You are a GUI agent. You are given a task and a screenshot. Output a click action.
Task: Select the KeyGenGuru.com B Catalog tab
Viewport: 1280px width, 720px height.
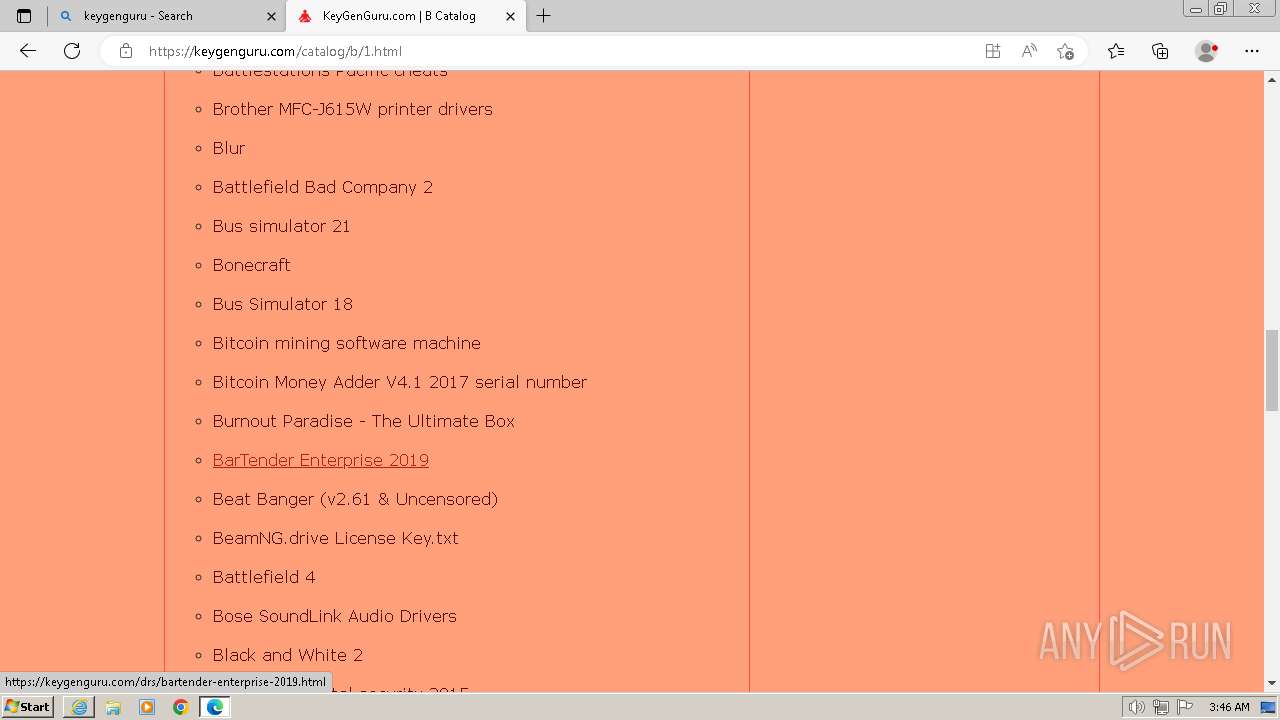tap(405, 16)
